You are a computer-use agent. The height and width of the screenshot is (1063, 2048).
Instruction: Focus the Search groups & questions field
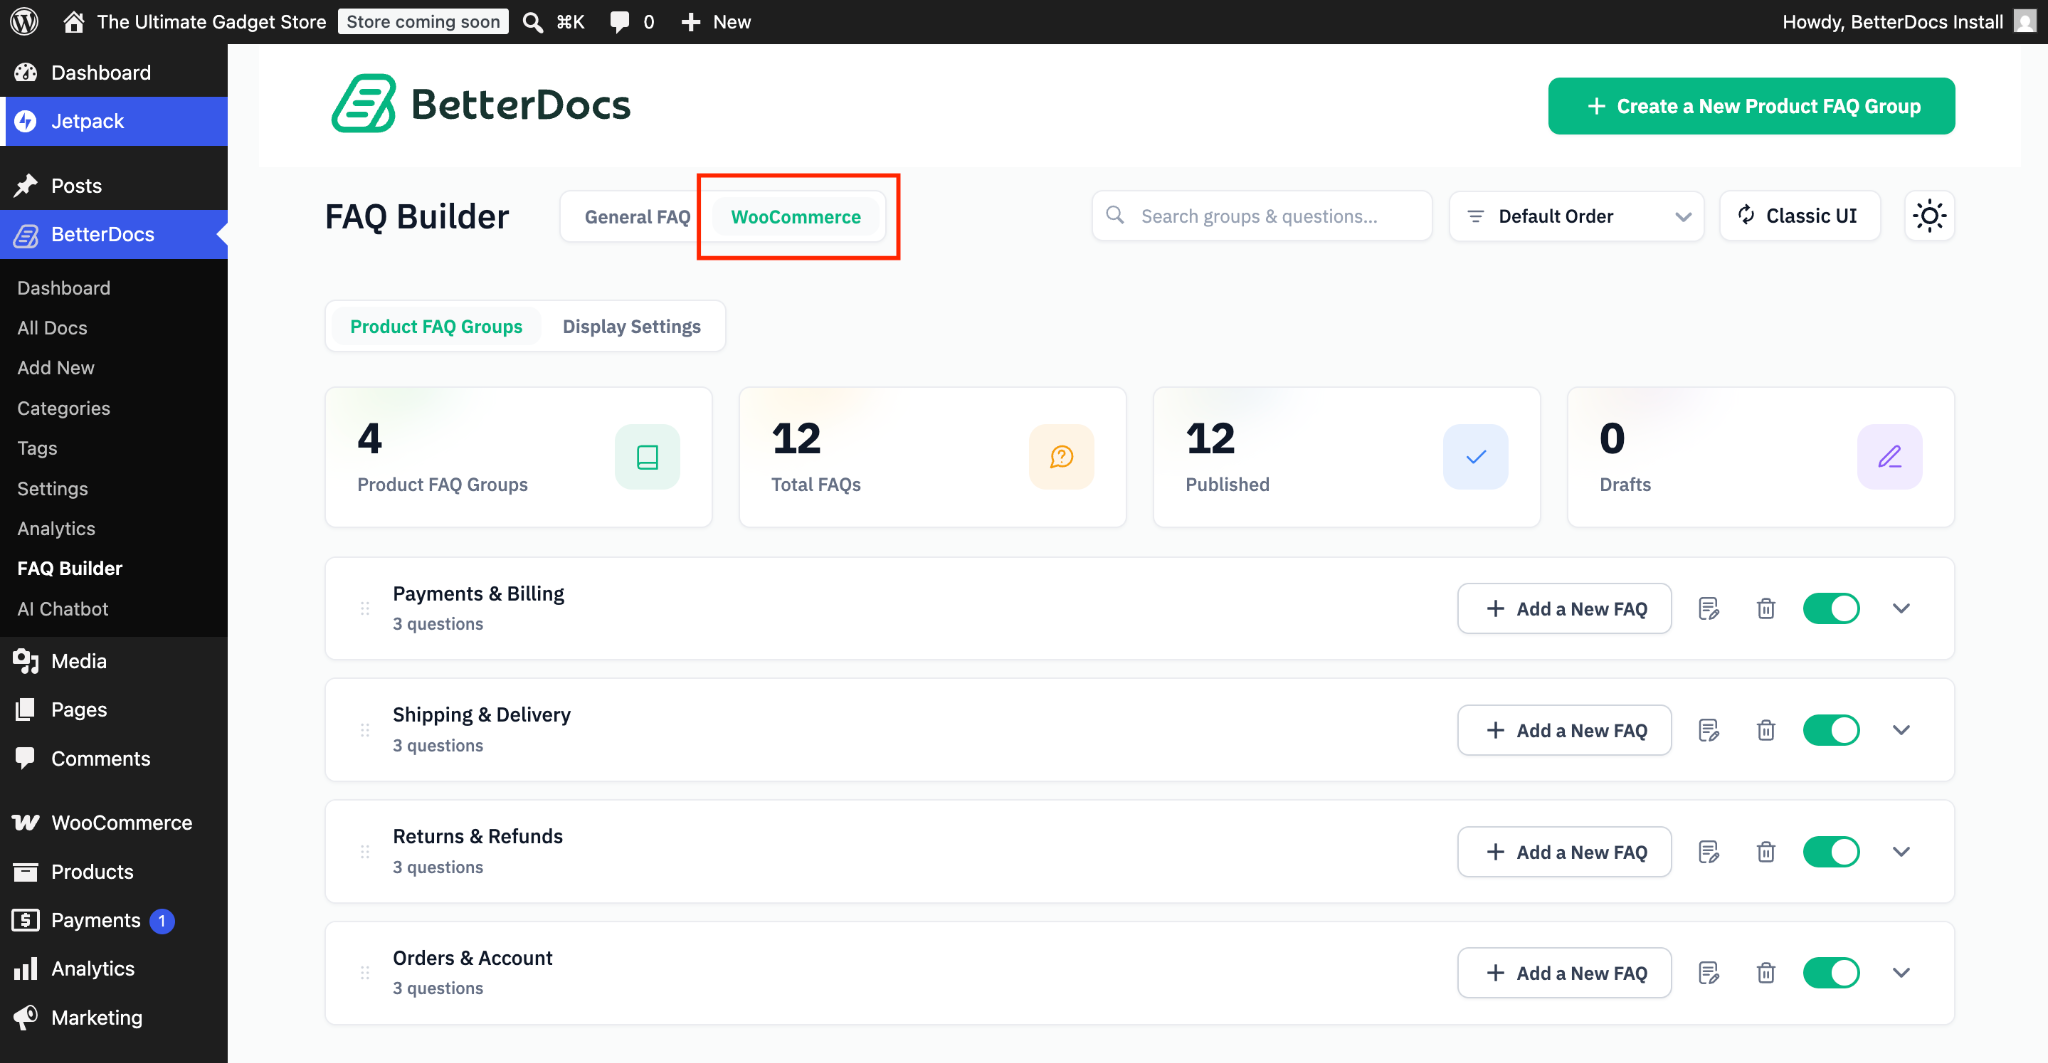[x=1262, y=216]
